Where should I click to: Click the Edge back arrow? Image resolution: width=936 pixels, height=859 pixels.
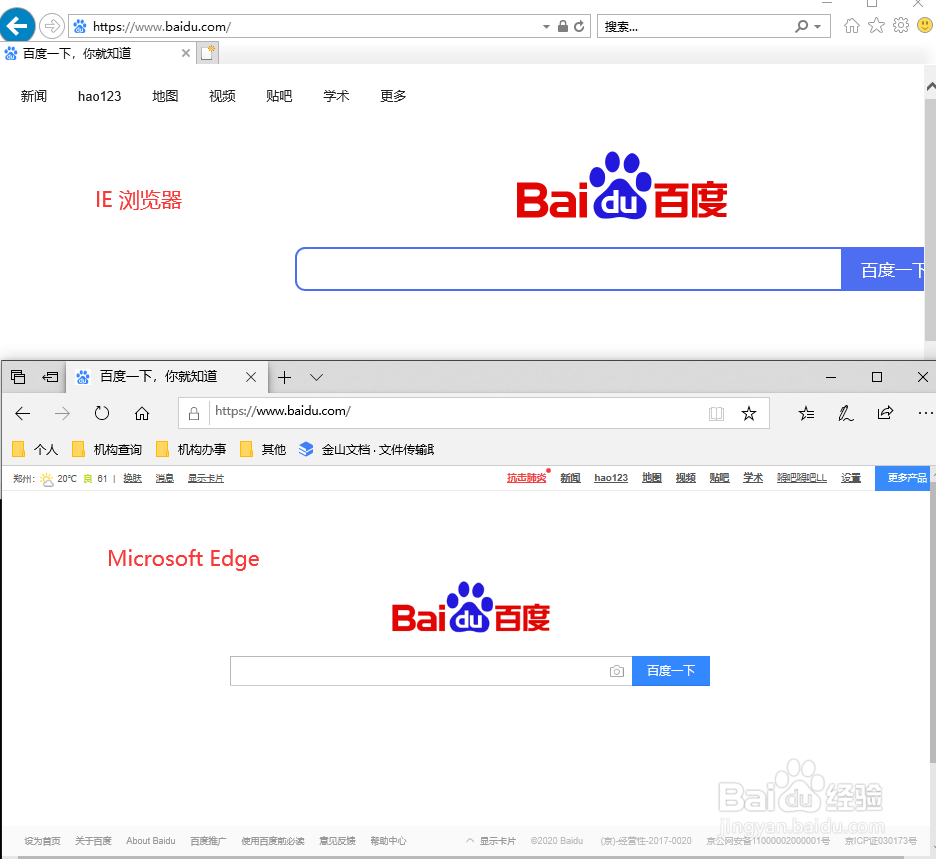[23, 413]
